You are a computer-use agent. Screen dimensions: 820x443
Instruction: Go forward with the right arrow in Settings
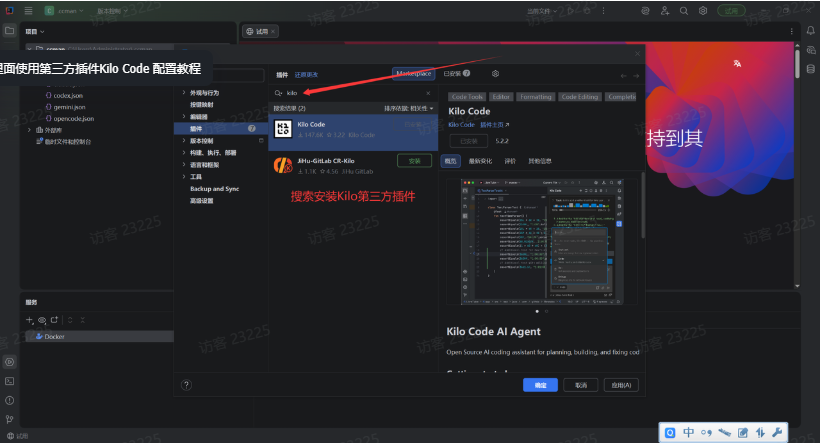pos(636,76)
